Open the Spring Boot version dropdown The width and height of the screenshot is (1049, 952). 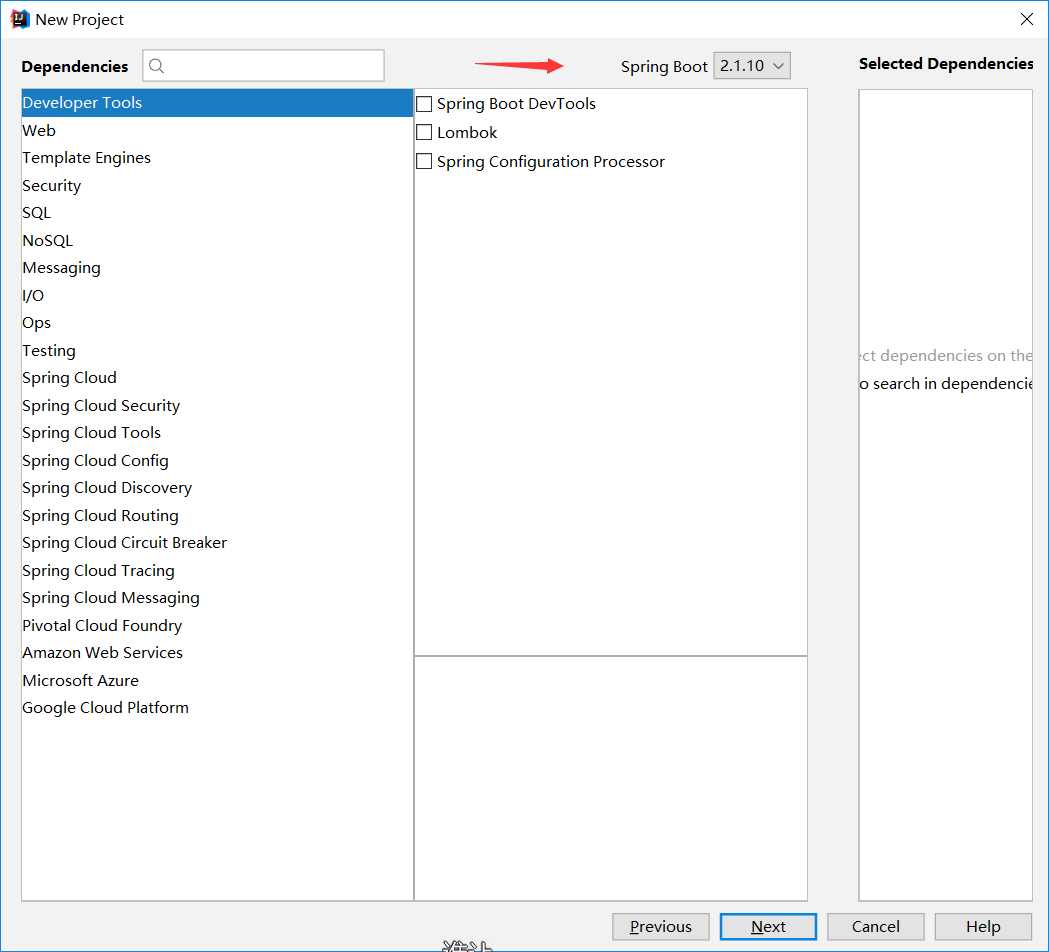click(752, 66)
